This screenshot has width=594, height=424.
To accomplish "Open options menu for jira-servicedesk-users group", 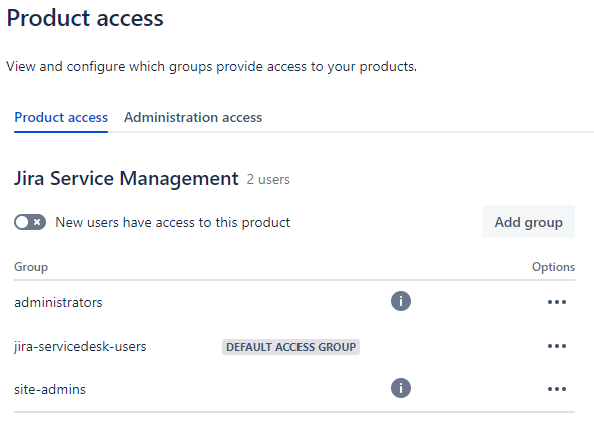I will click(x=557, y=346).
